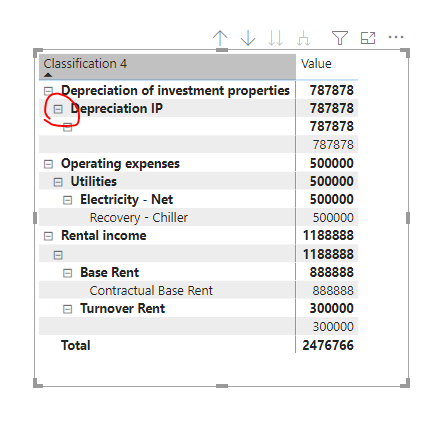Grab the visual's bottom-edge resize handle

pyautogui.click(x=222, y=386)
